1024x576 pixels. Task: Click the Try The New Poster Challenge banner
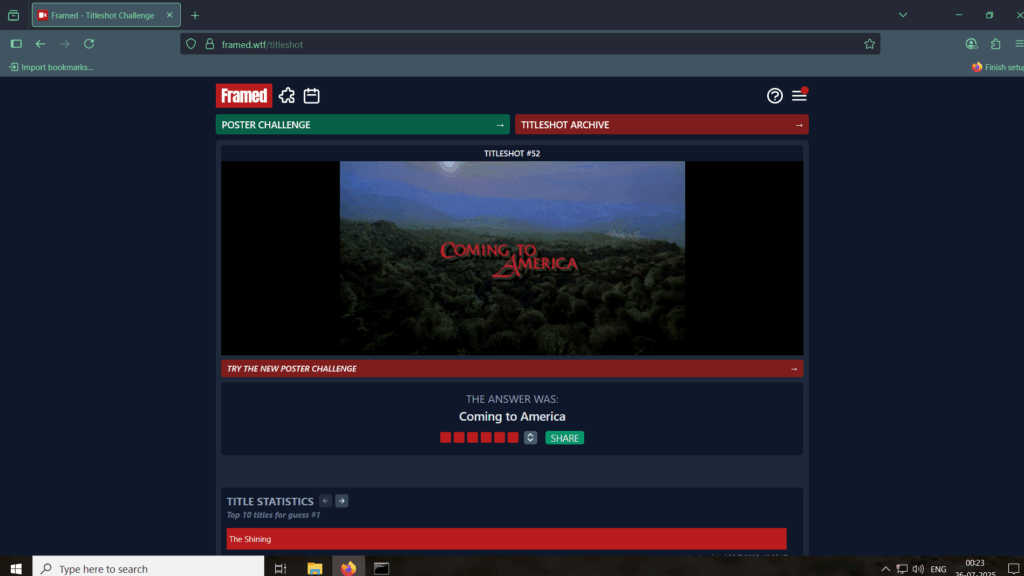pos(512,369)
